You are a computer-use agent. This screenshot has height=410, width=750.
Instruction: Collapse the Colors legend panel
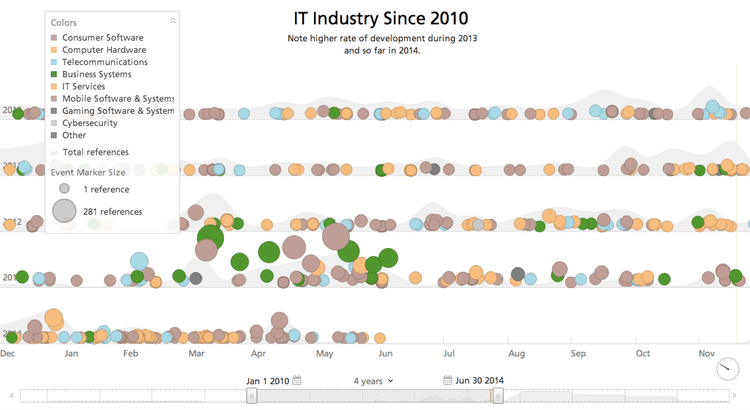pos(172,20)
